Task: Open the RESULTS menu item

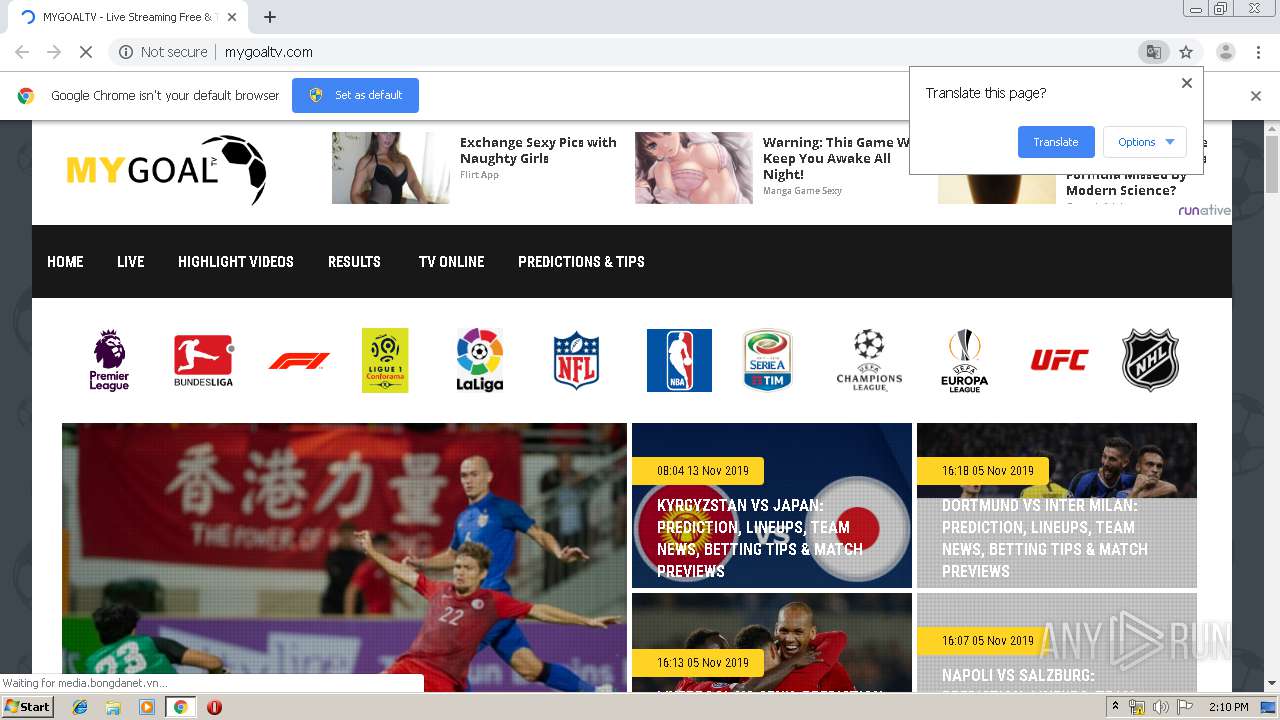Action: coord(354,262)
